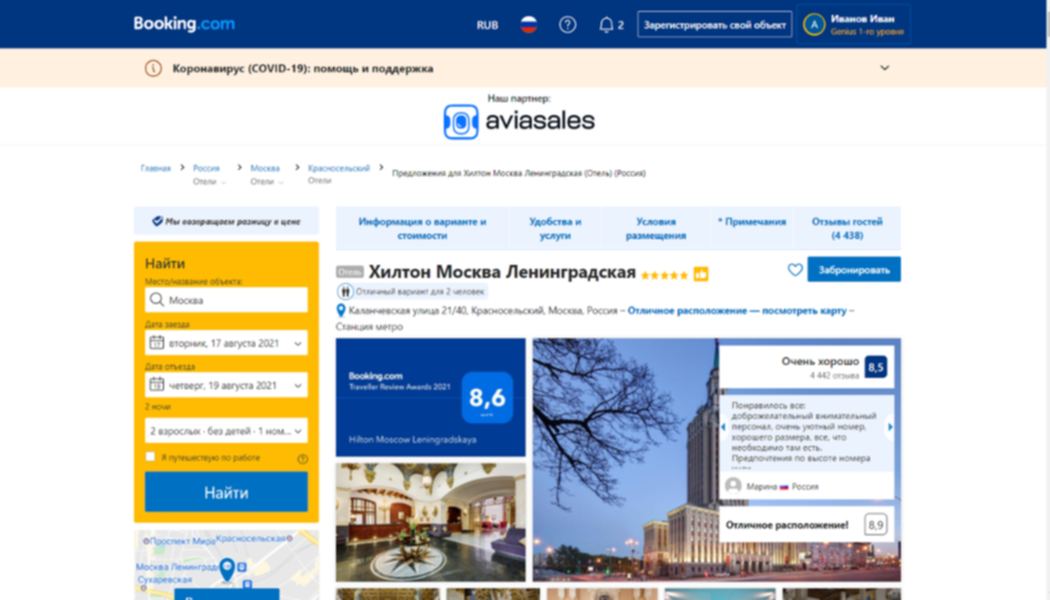Open 'Россия' breadcrumb link

tap(206, 168)
